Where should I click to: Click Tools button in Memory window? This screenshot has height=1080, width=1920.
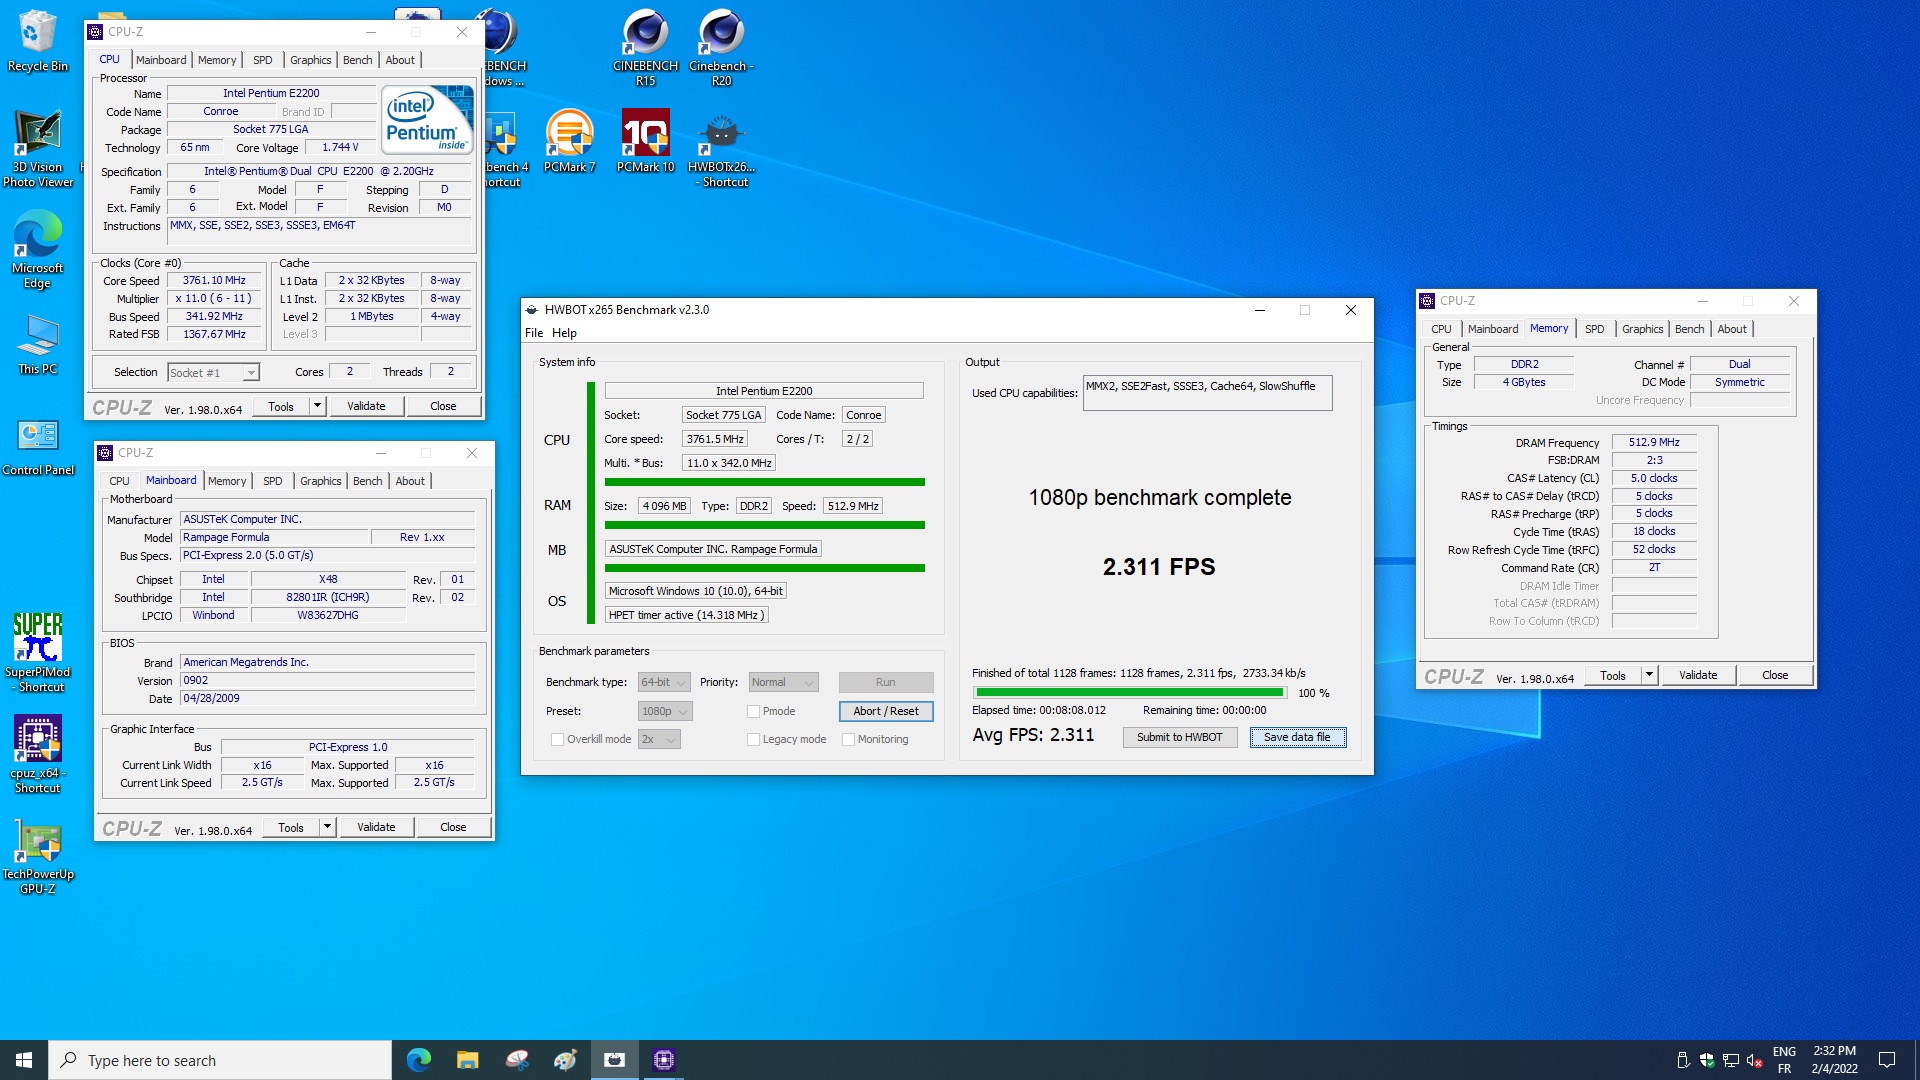pos(1612,675)
